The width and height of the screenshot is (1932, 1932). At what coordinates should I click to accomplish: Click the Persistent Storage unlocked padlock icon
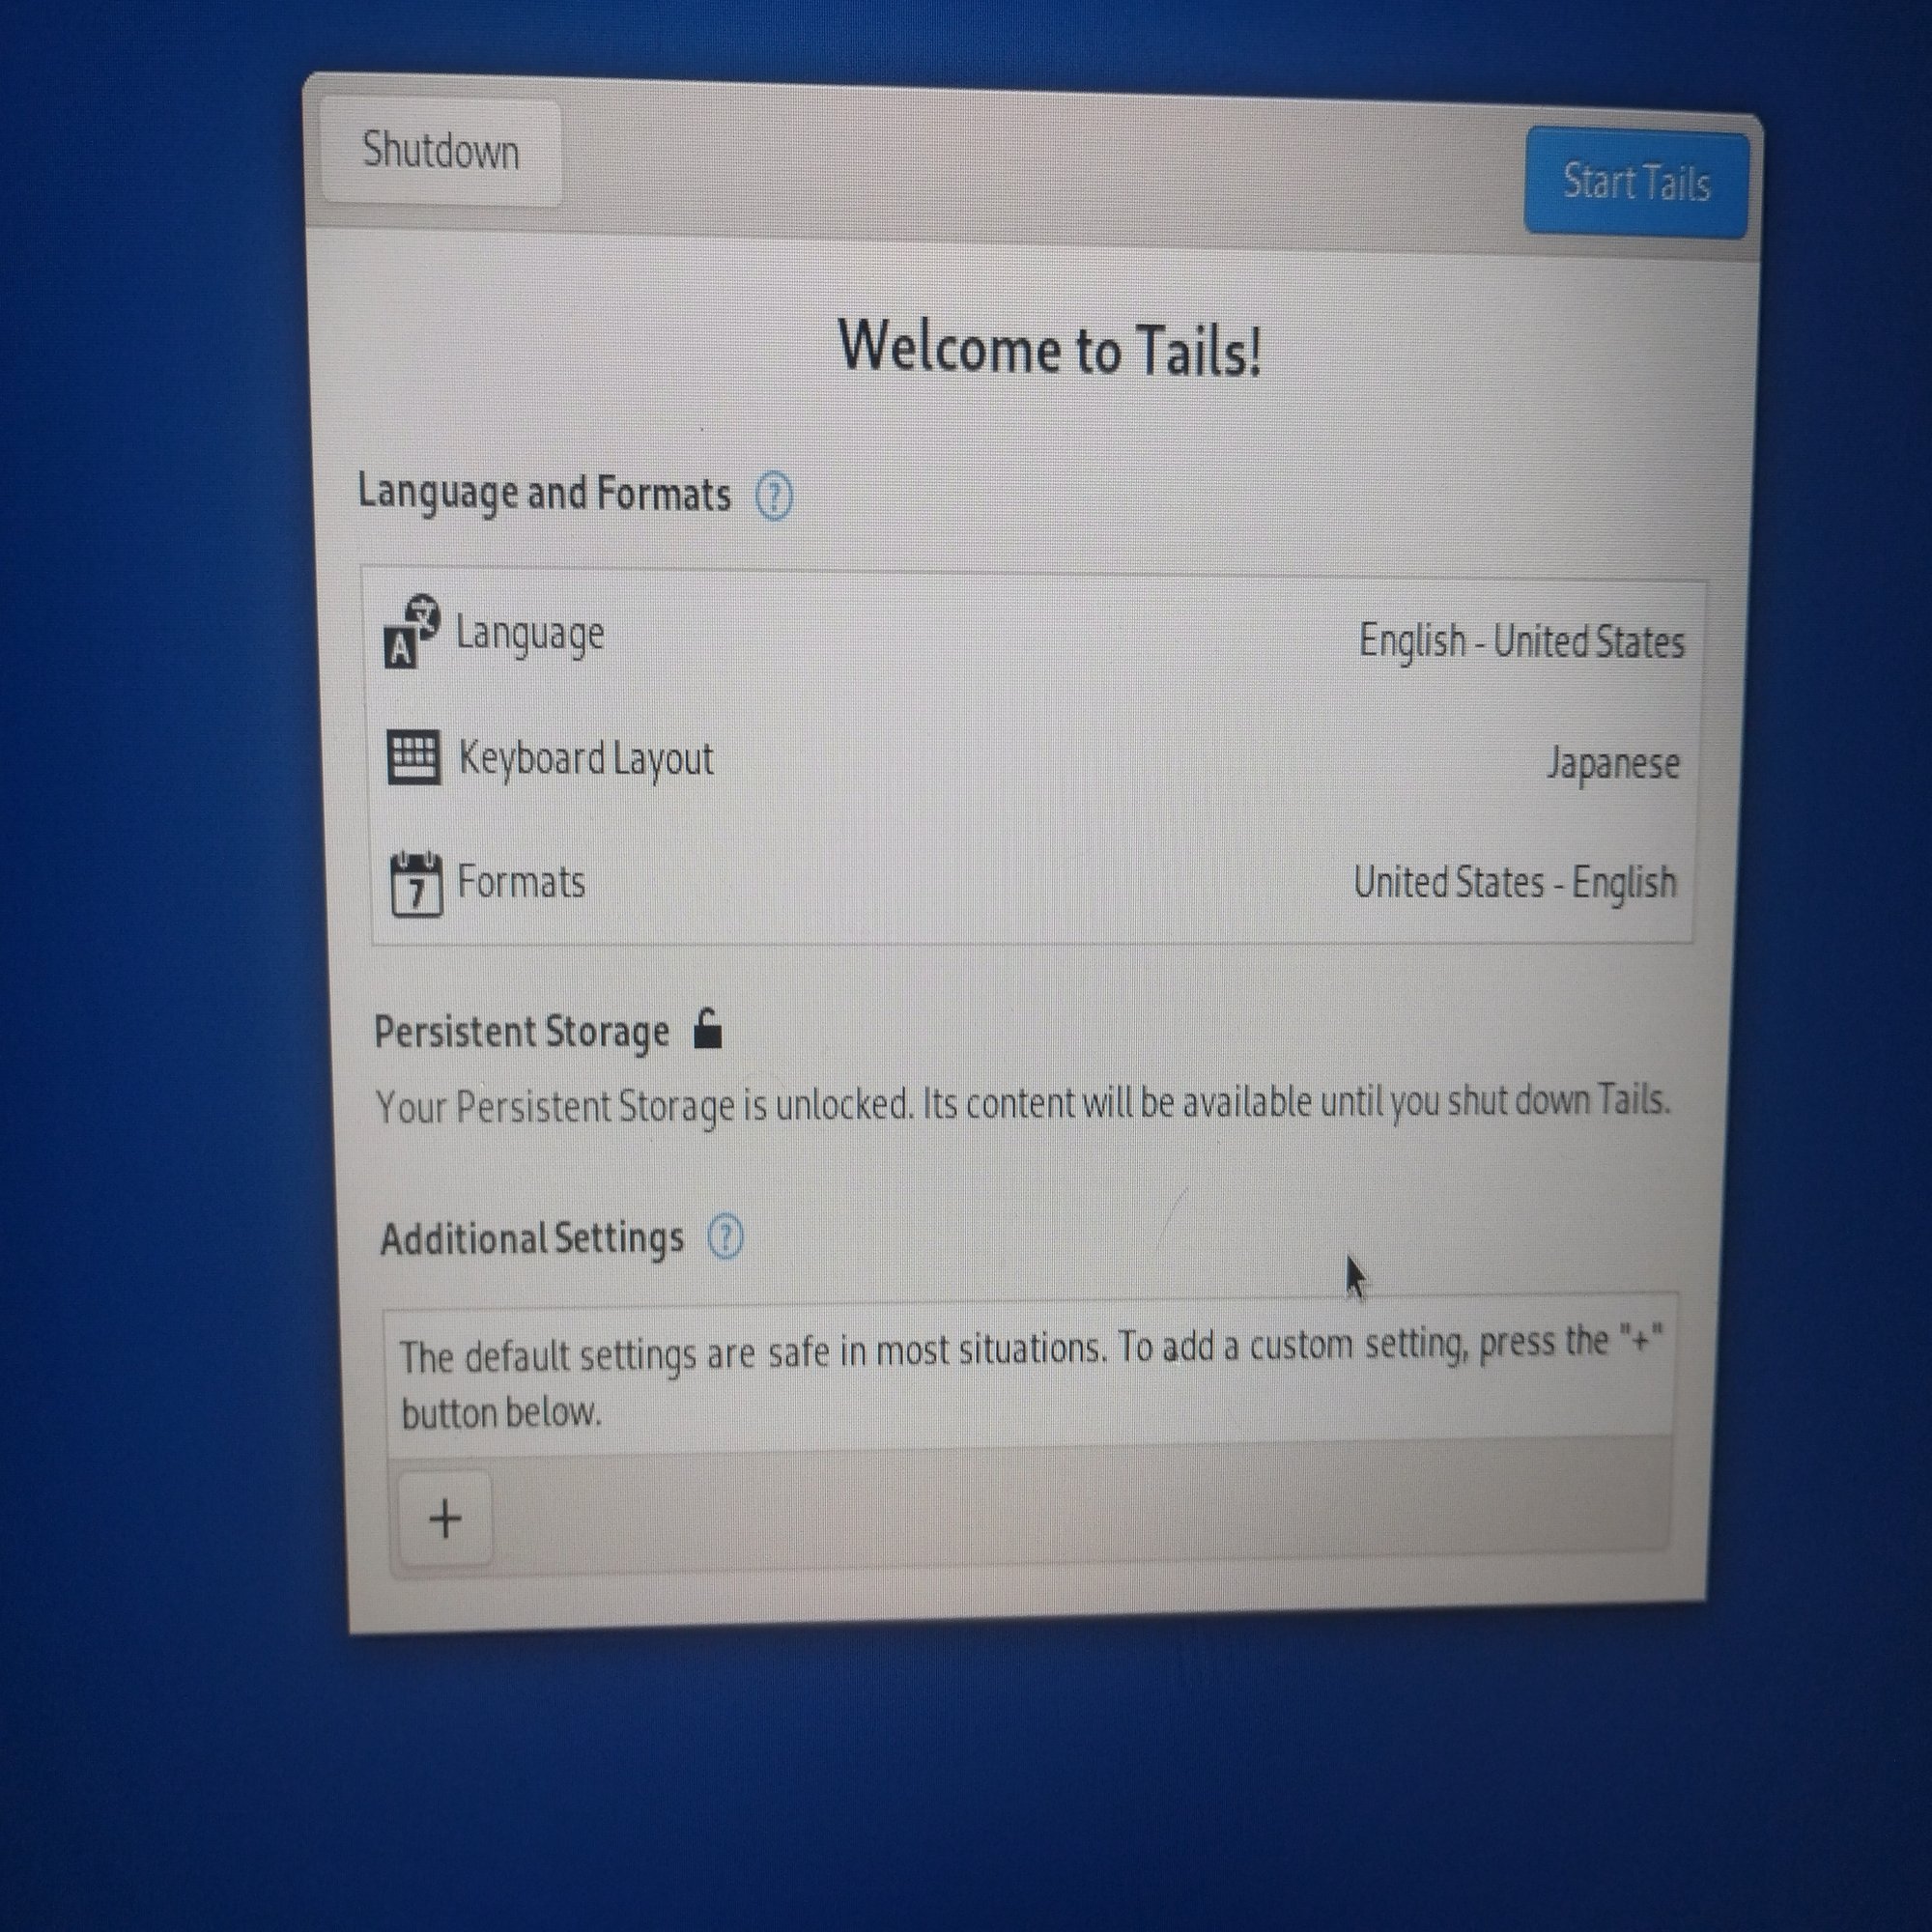point(708,1029)
